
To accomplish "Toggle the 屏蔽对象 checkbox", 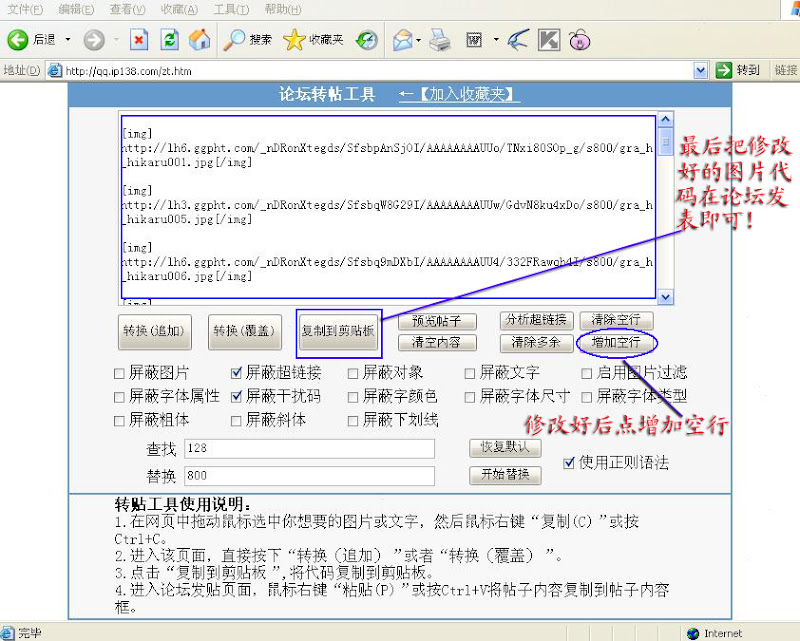I will tap(353, 374).
